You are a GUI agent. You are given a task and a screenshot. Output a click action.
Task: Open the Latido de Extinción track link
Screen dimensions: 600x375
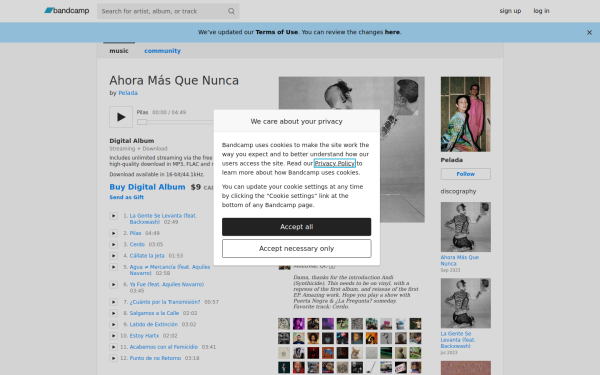pos(153,324)
